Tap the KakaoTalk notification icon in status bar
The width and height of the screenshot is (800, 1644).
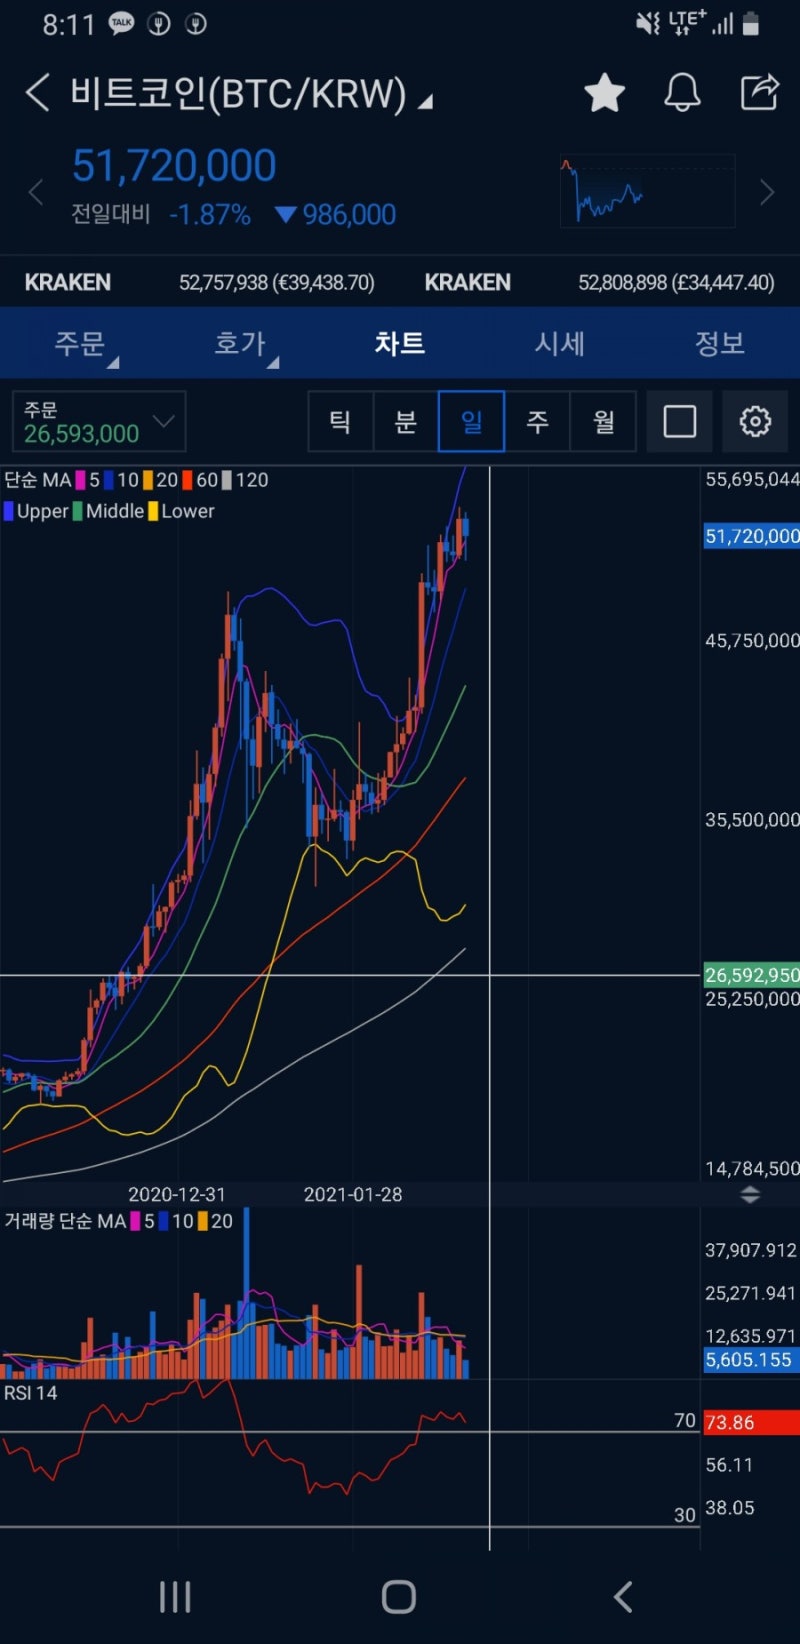coord(122,23)
